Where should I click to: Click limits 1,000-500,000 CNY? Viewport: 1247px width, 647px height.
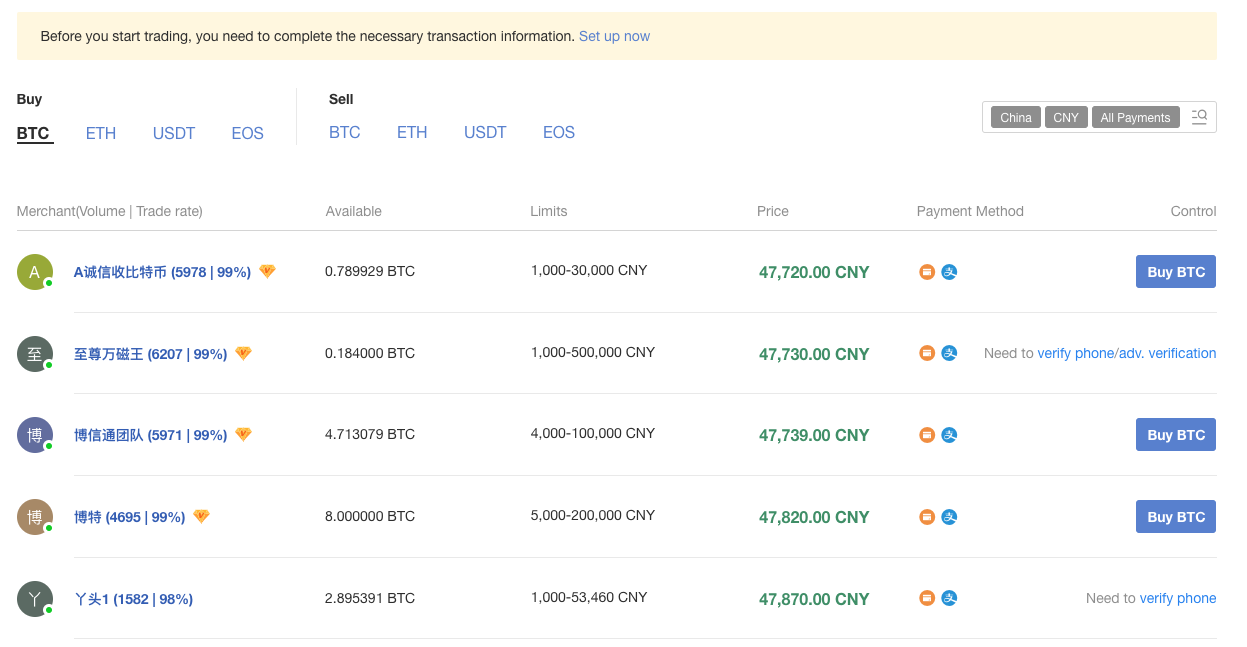point(593,352)
